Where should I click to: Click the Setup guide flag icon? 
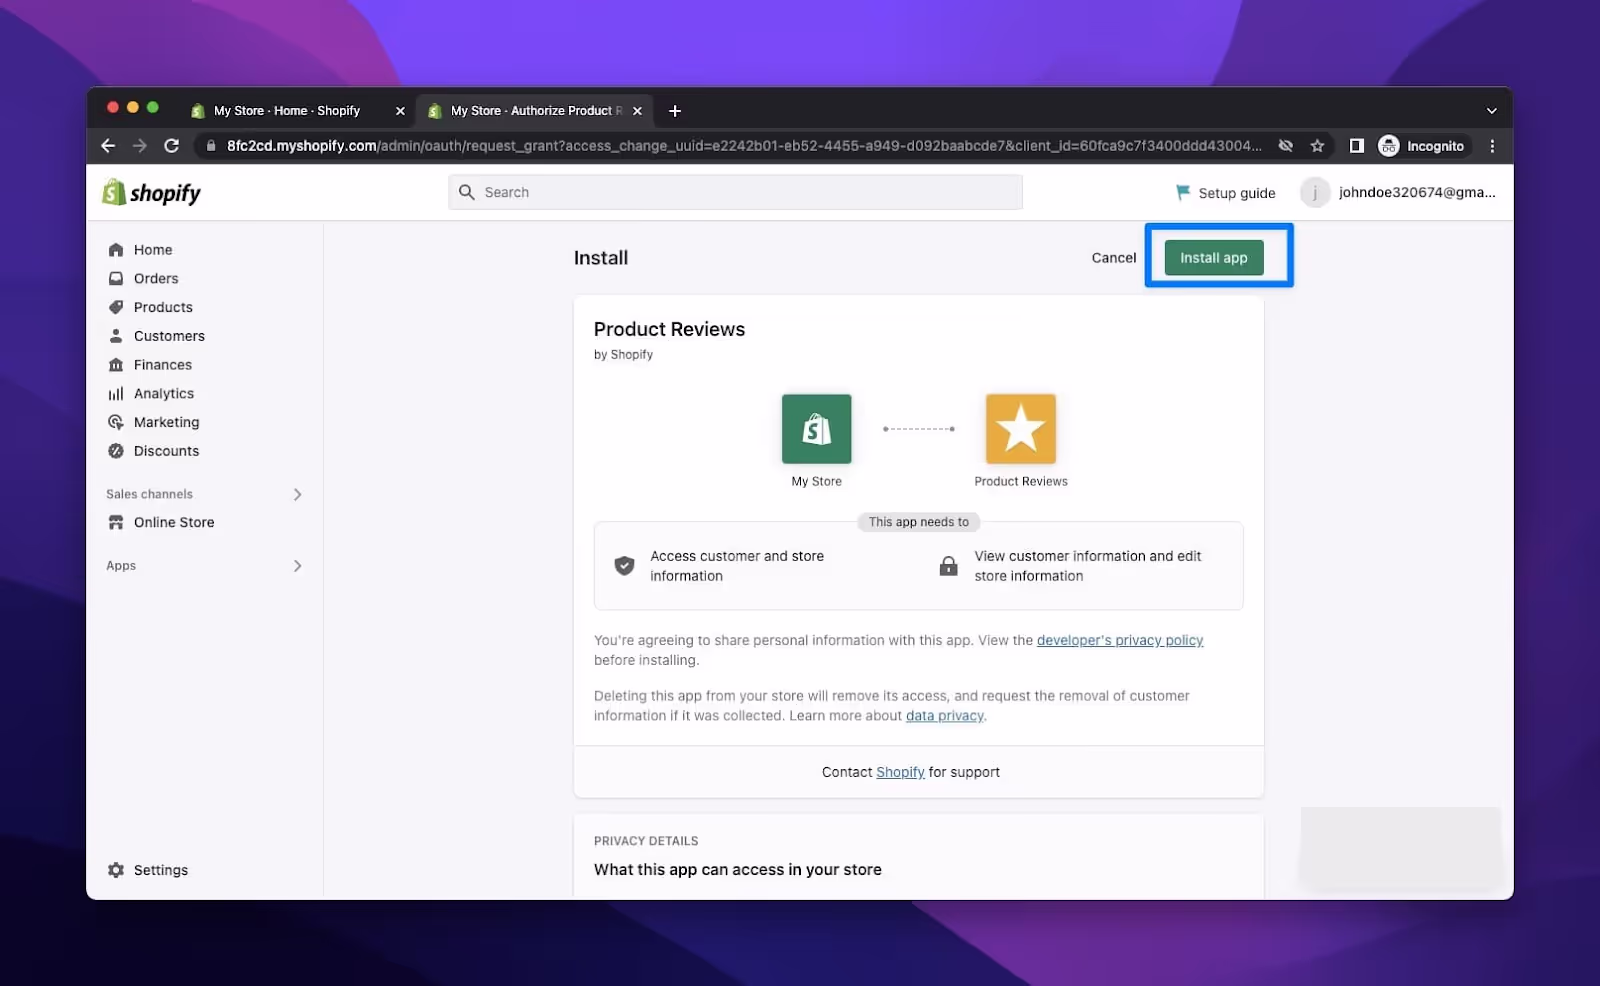tap(1183, 192)
